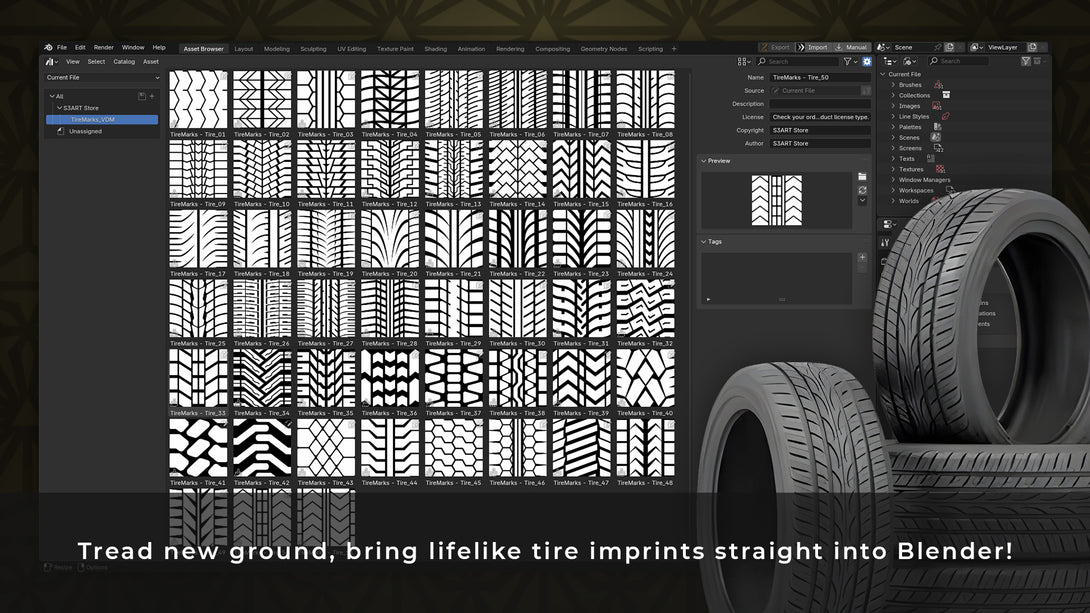Switch to the Sculpting workspace tab
1090x613 pixels.
pos(313,49)
